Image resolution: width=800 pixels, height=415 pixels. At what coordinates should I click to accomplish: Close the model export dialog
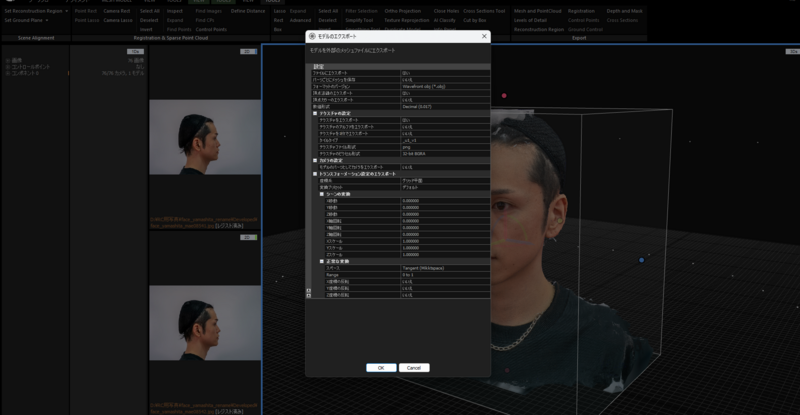484,36
